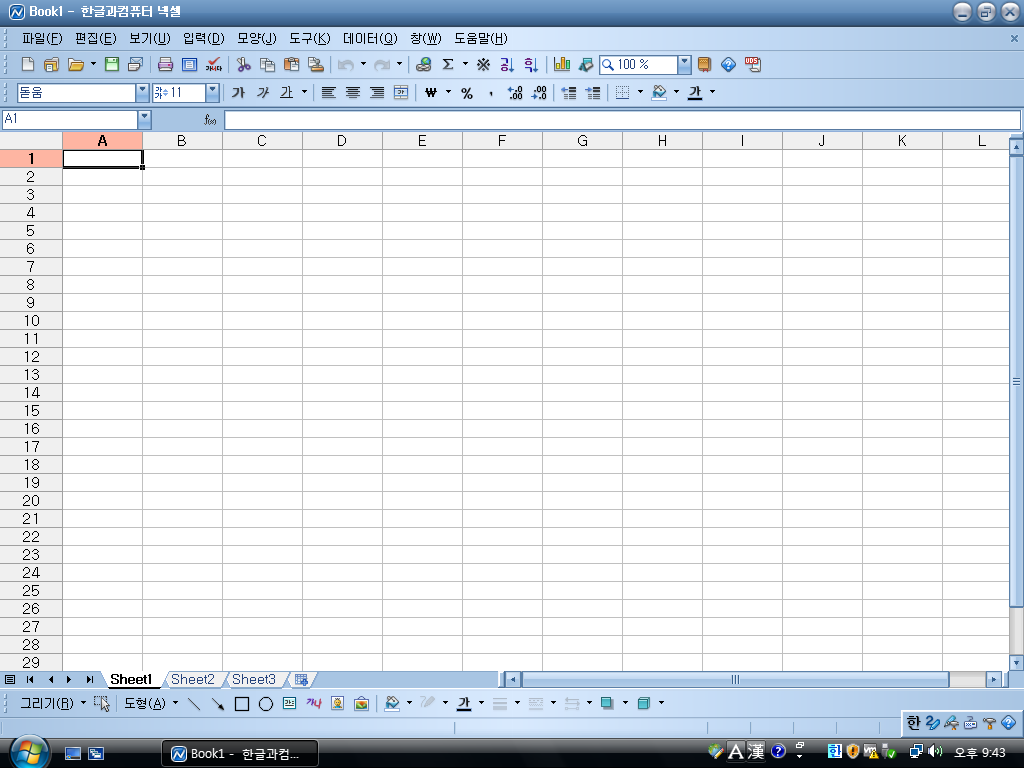Cut selection with the scissors icon

(x=244, y=65)
